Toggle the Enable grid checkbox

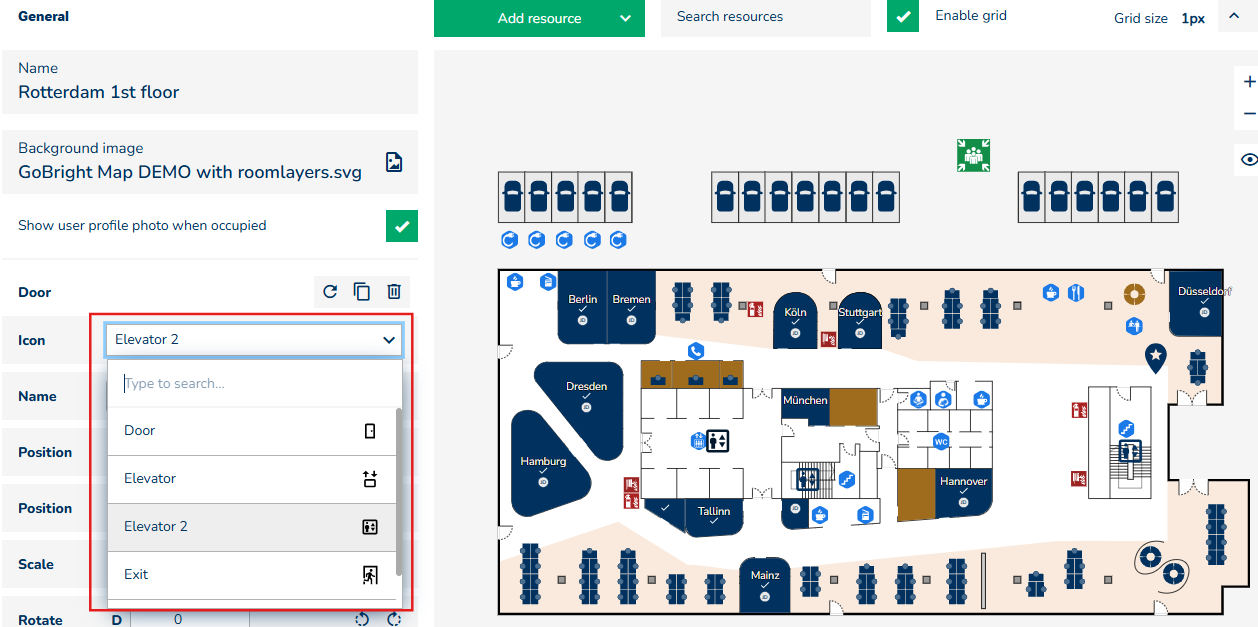(903, 17)
